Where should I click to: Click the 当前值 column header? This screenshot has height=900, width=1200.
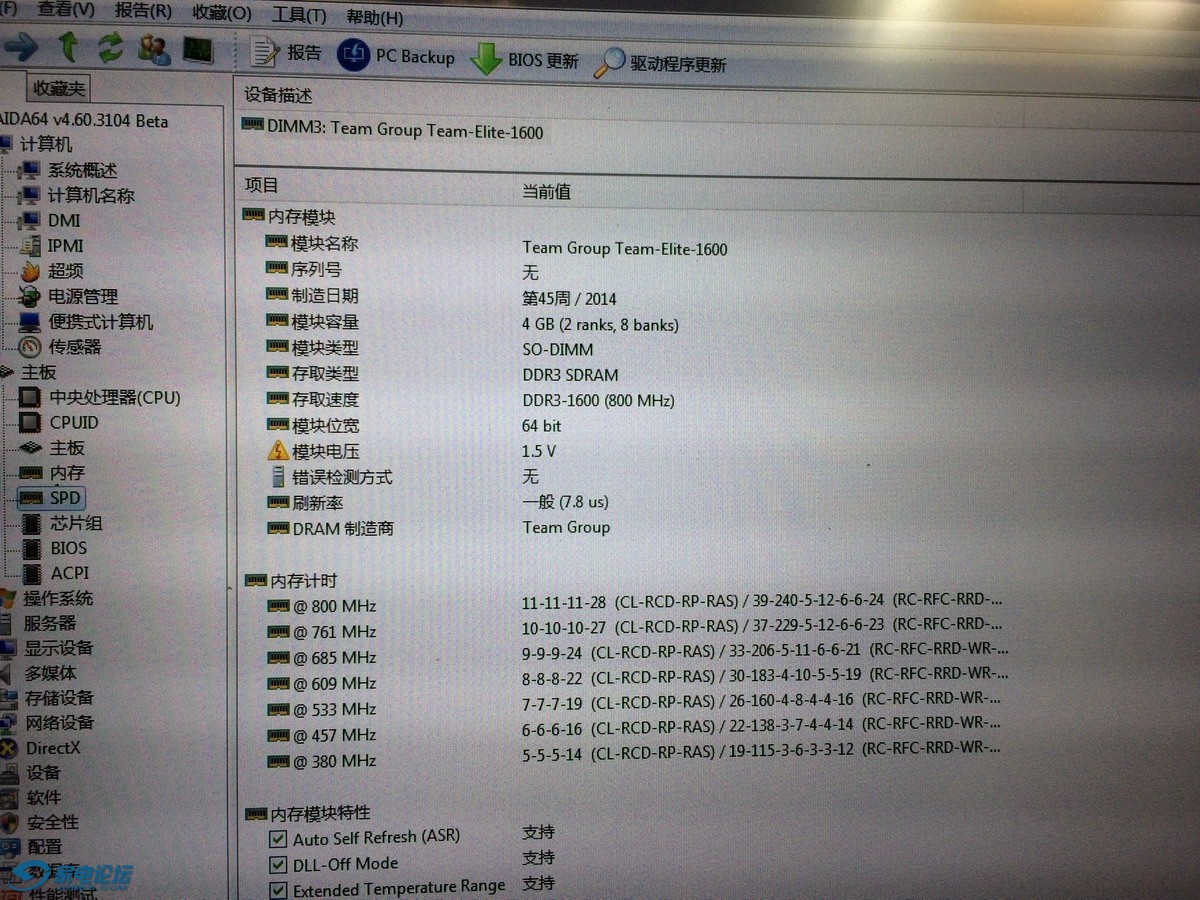546,191
